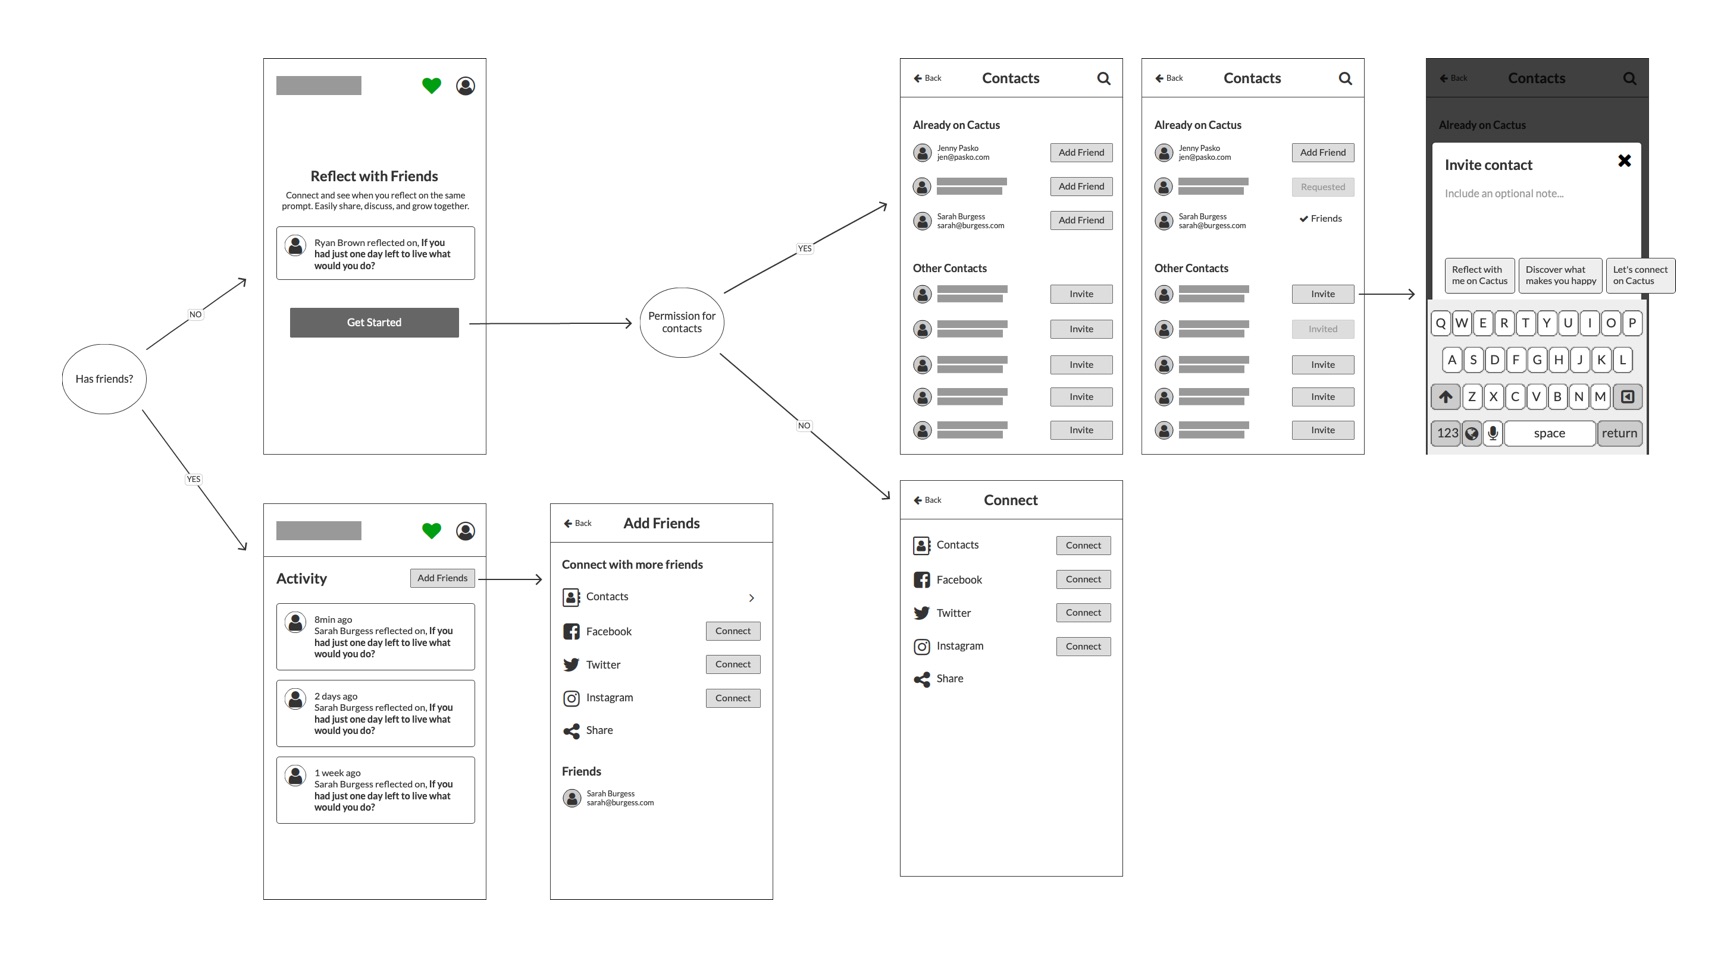The width and height of the screenshot is (1730, 969).
Task: Tap the 123 key on keyboard
Action: click(x=1447, y=433)
